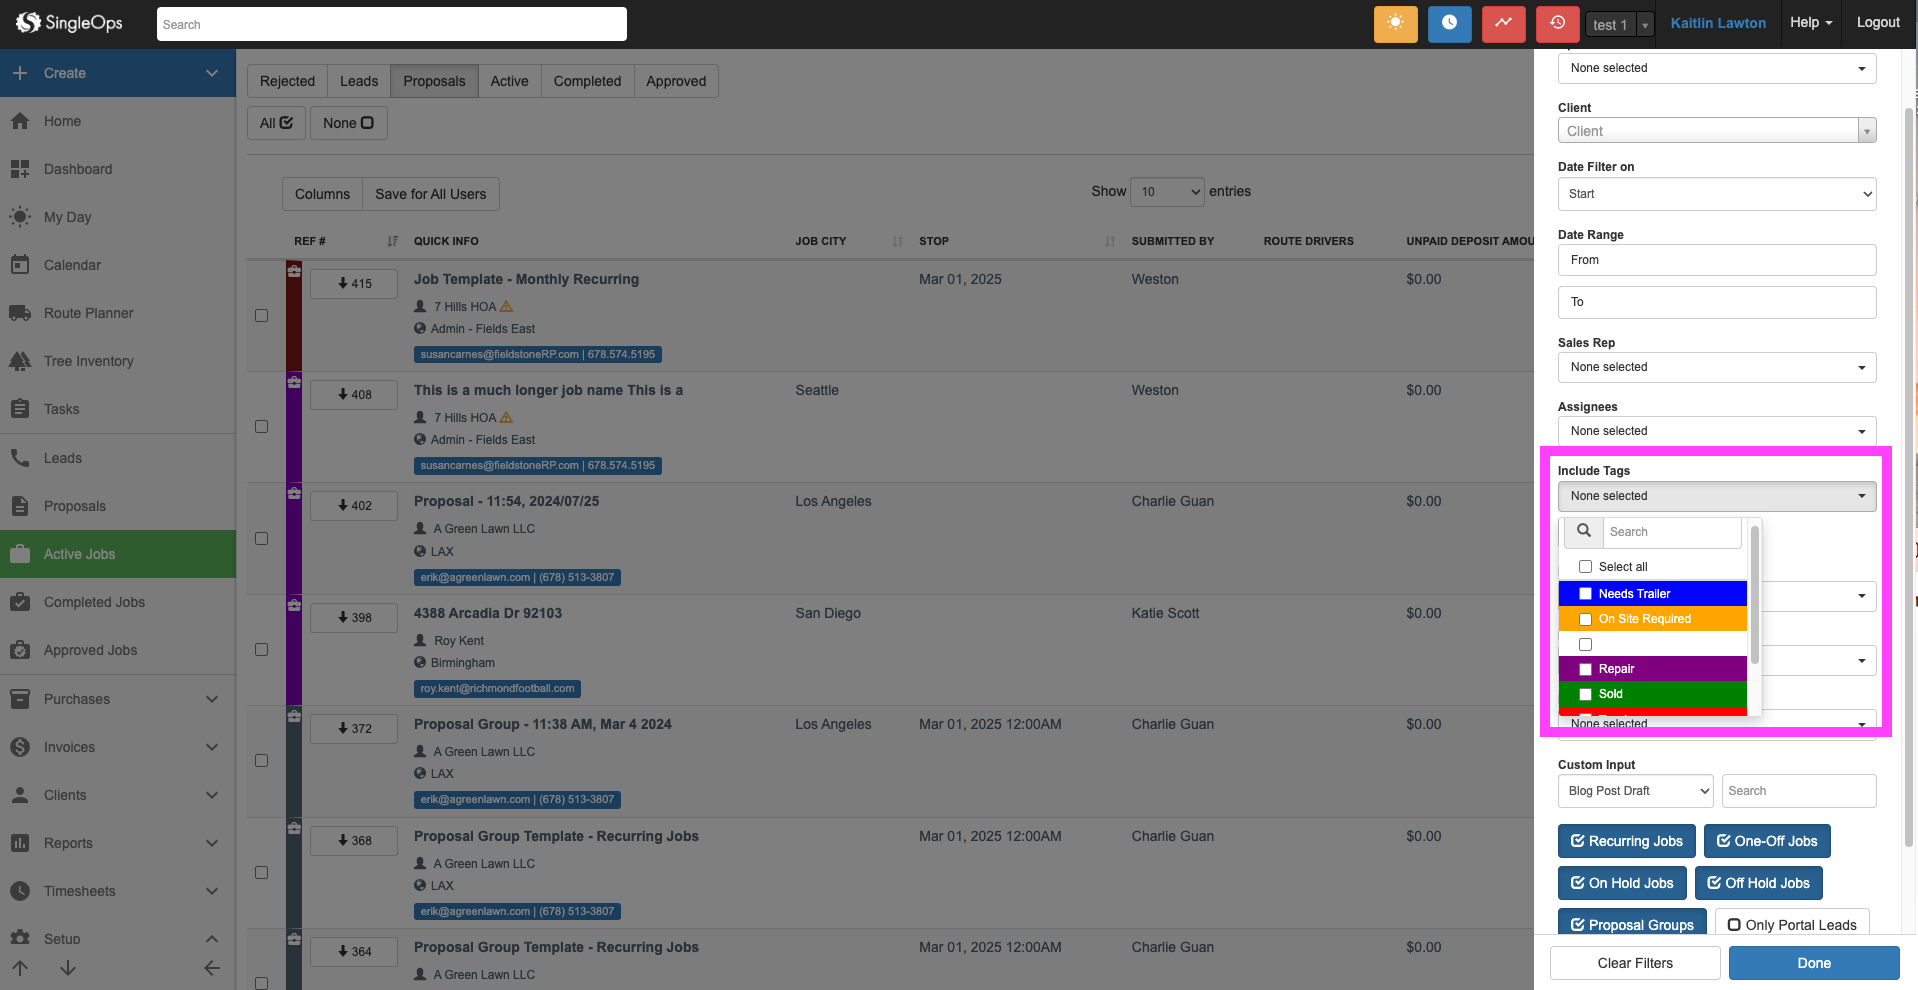Expand the Date Filter on Start dropdown
The width and height of the screenshot is (1918, 990).
(x=1716, y=194)
